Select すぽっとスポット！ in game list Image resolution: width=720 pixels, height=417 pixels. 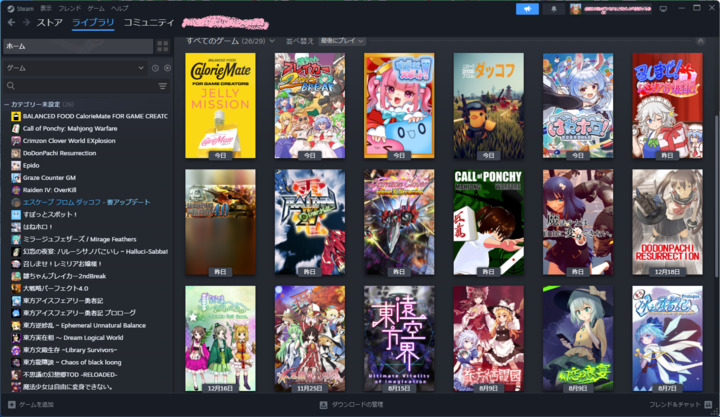45,214
